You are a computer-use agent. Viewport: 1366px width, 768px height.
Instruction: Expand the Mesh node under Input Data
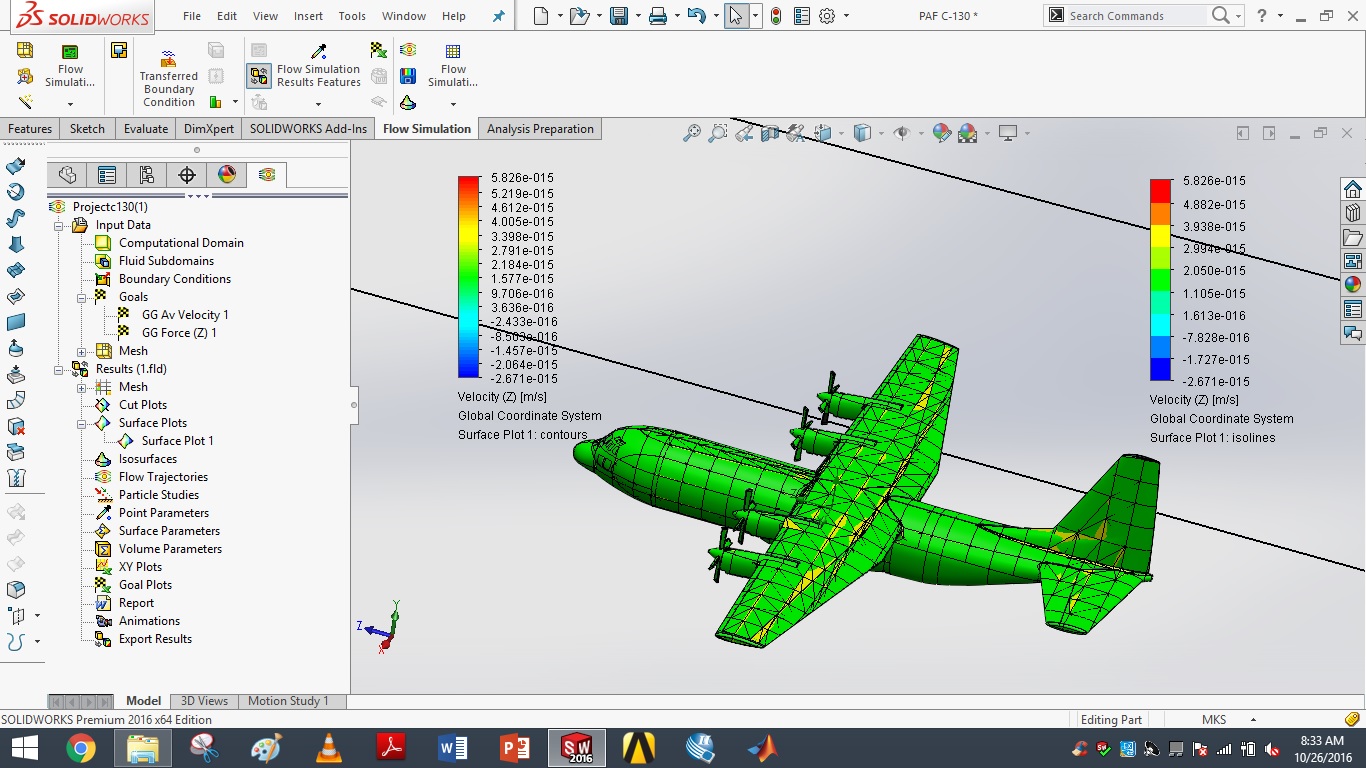coord(82,351)
